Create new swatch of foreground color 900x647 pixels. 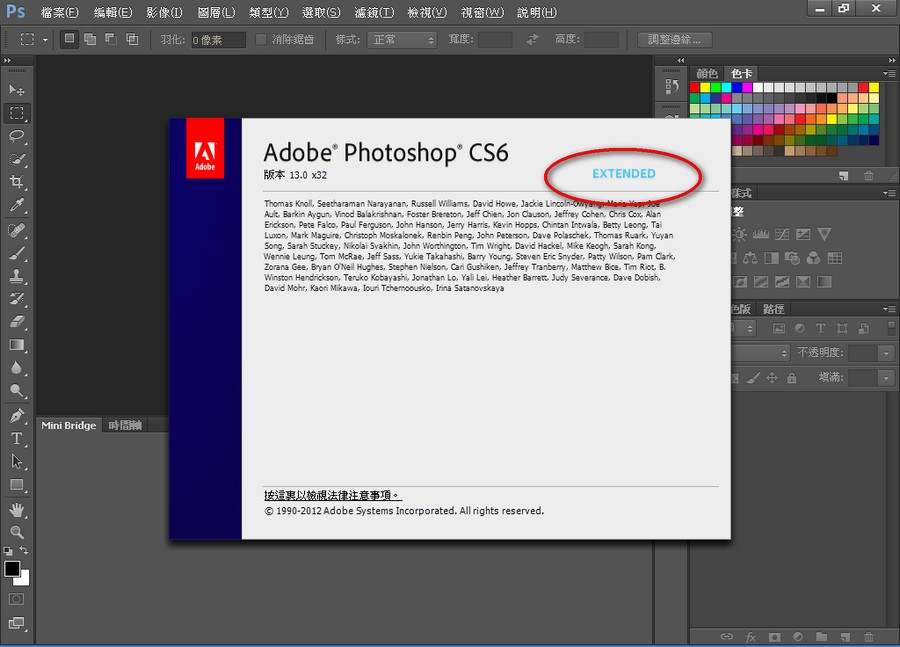click(843, 176)
